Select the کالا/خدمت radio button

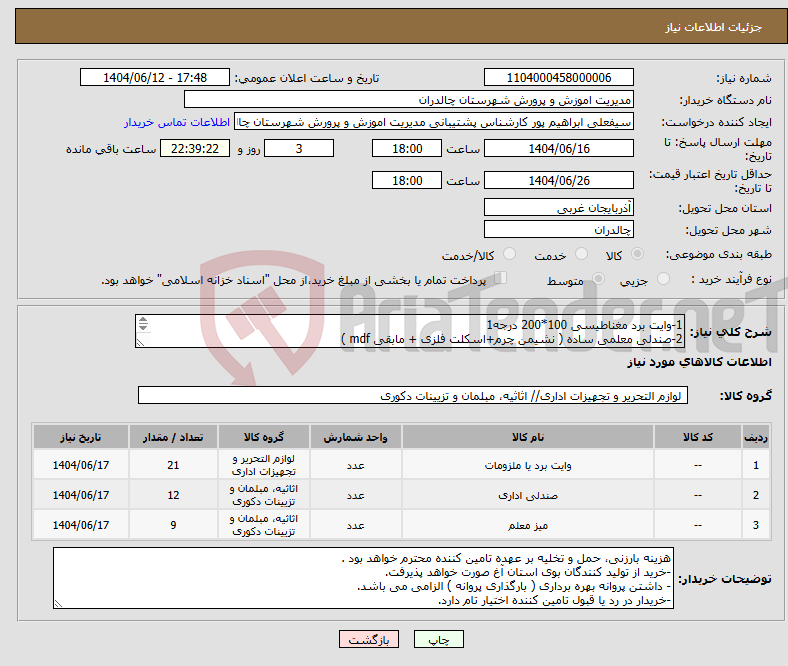tap(510, 256)
